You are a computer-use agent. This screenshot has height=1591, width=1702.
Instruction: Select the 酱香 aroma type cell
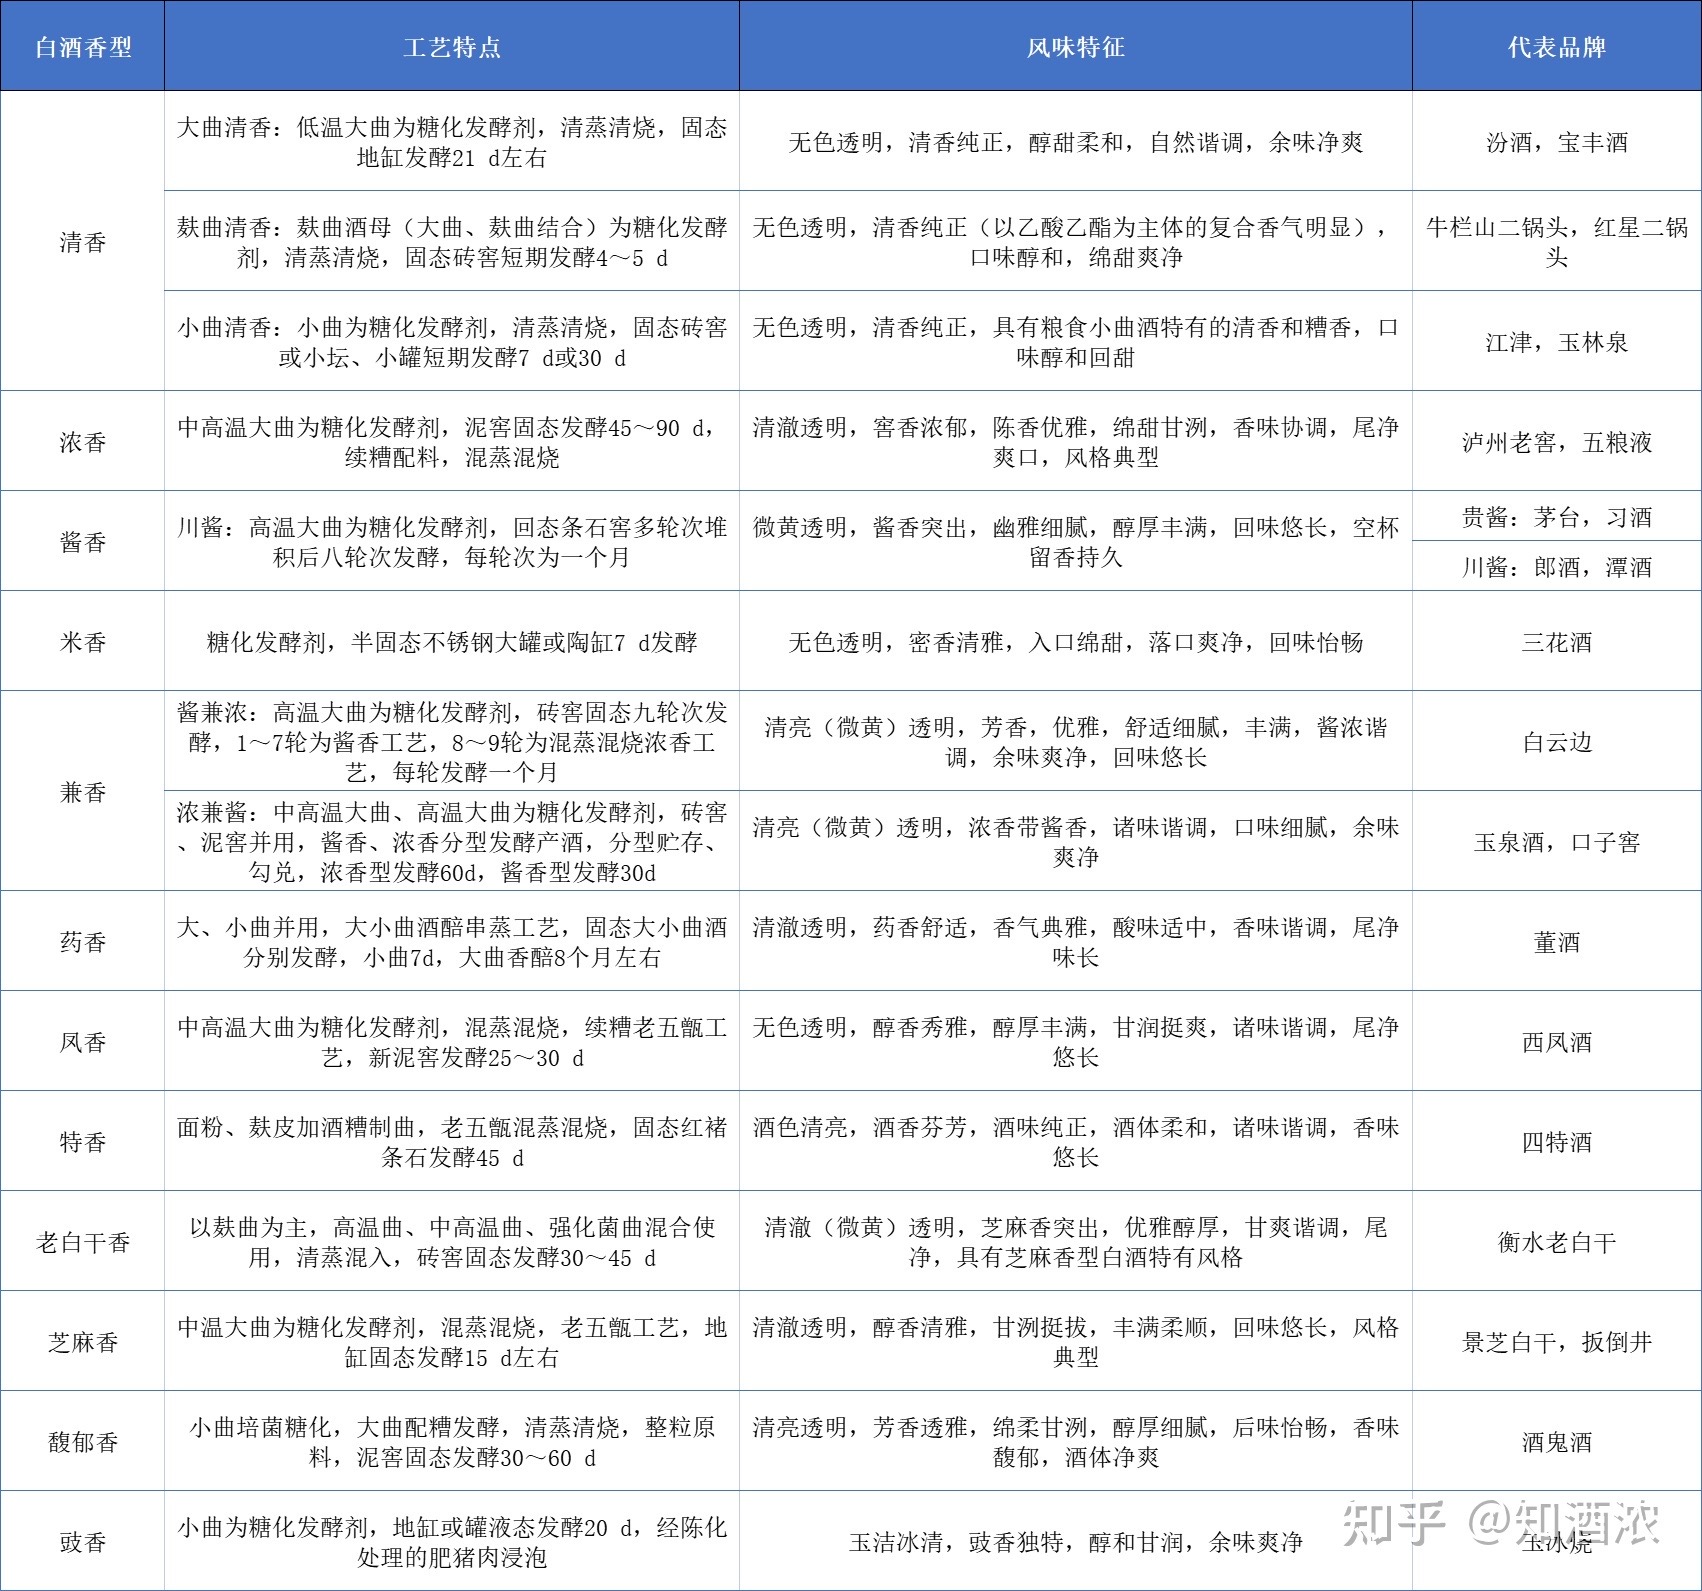pos(82,541)
